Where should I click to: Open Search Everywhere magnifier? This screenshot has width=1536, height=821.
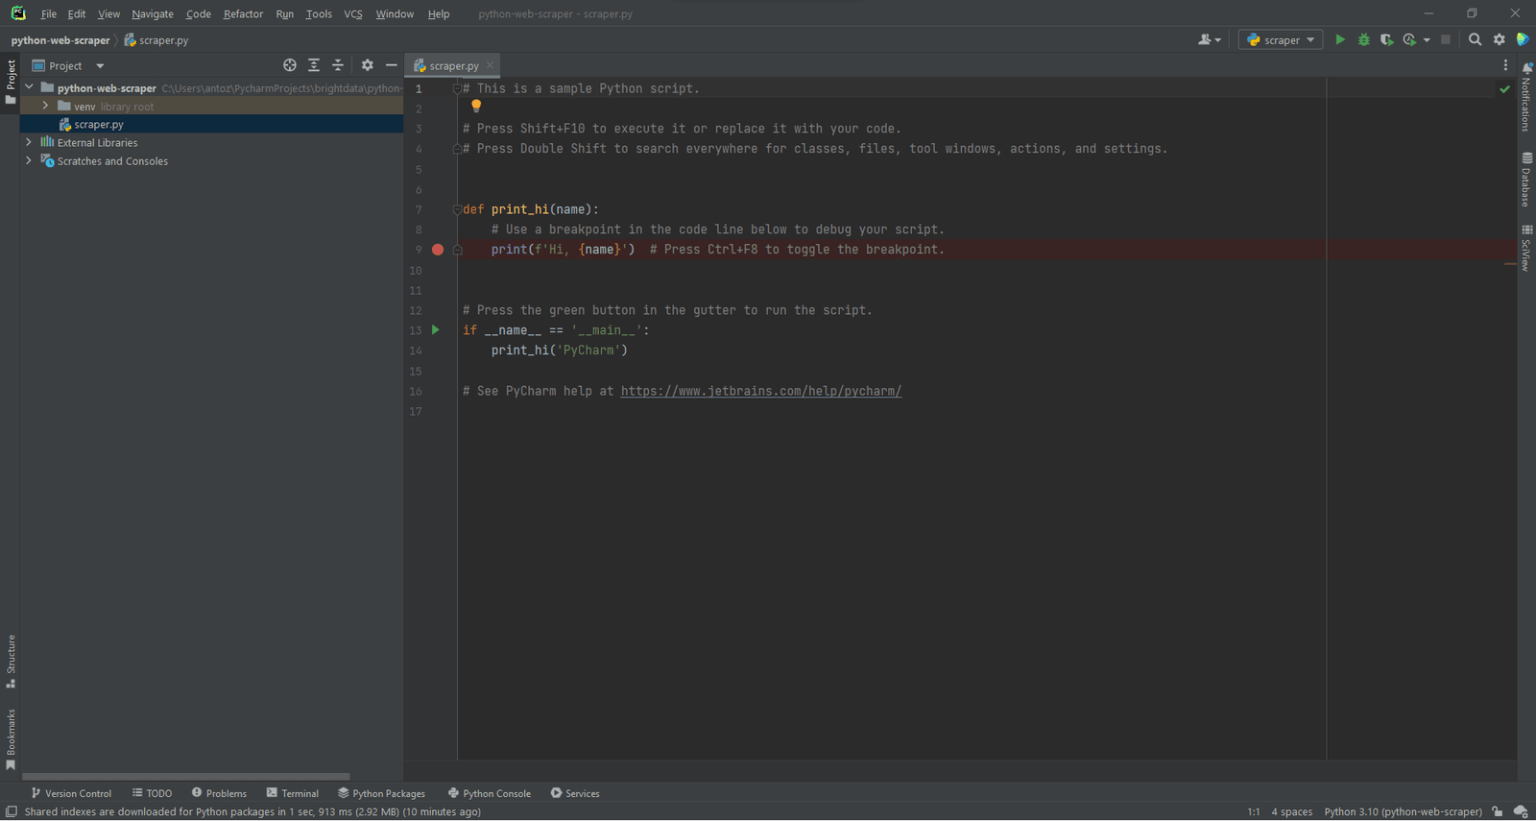pos(1475,39)
